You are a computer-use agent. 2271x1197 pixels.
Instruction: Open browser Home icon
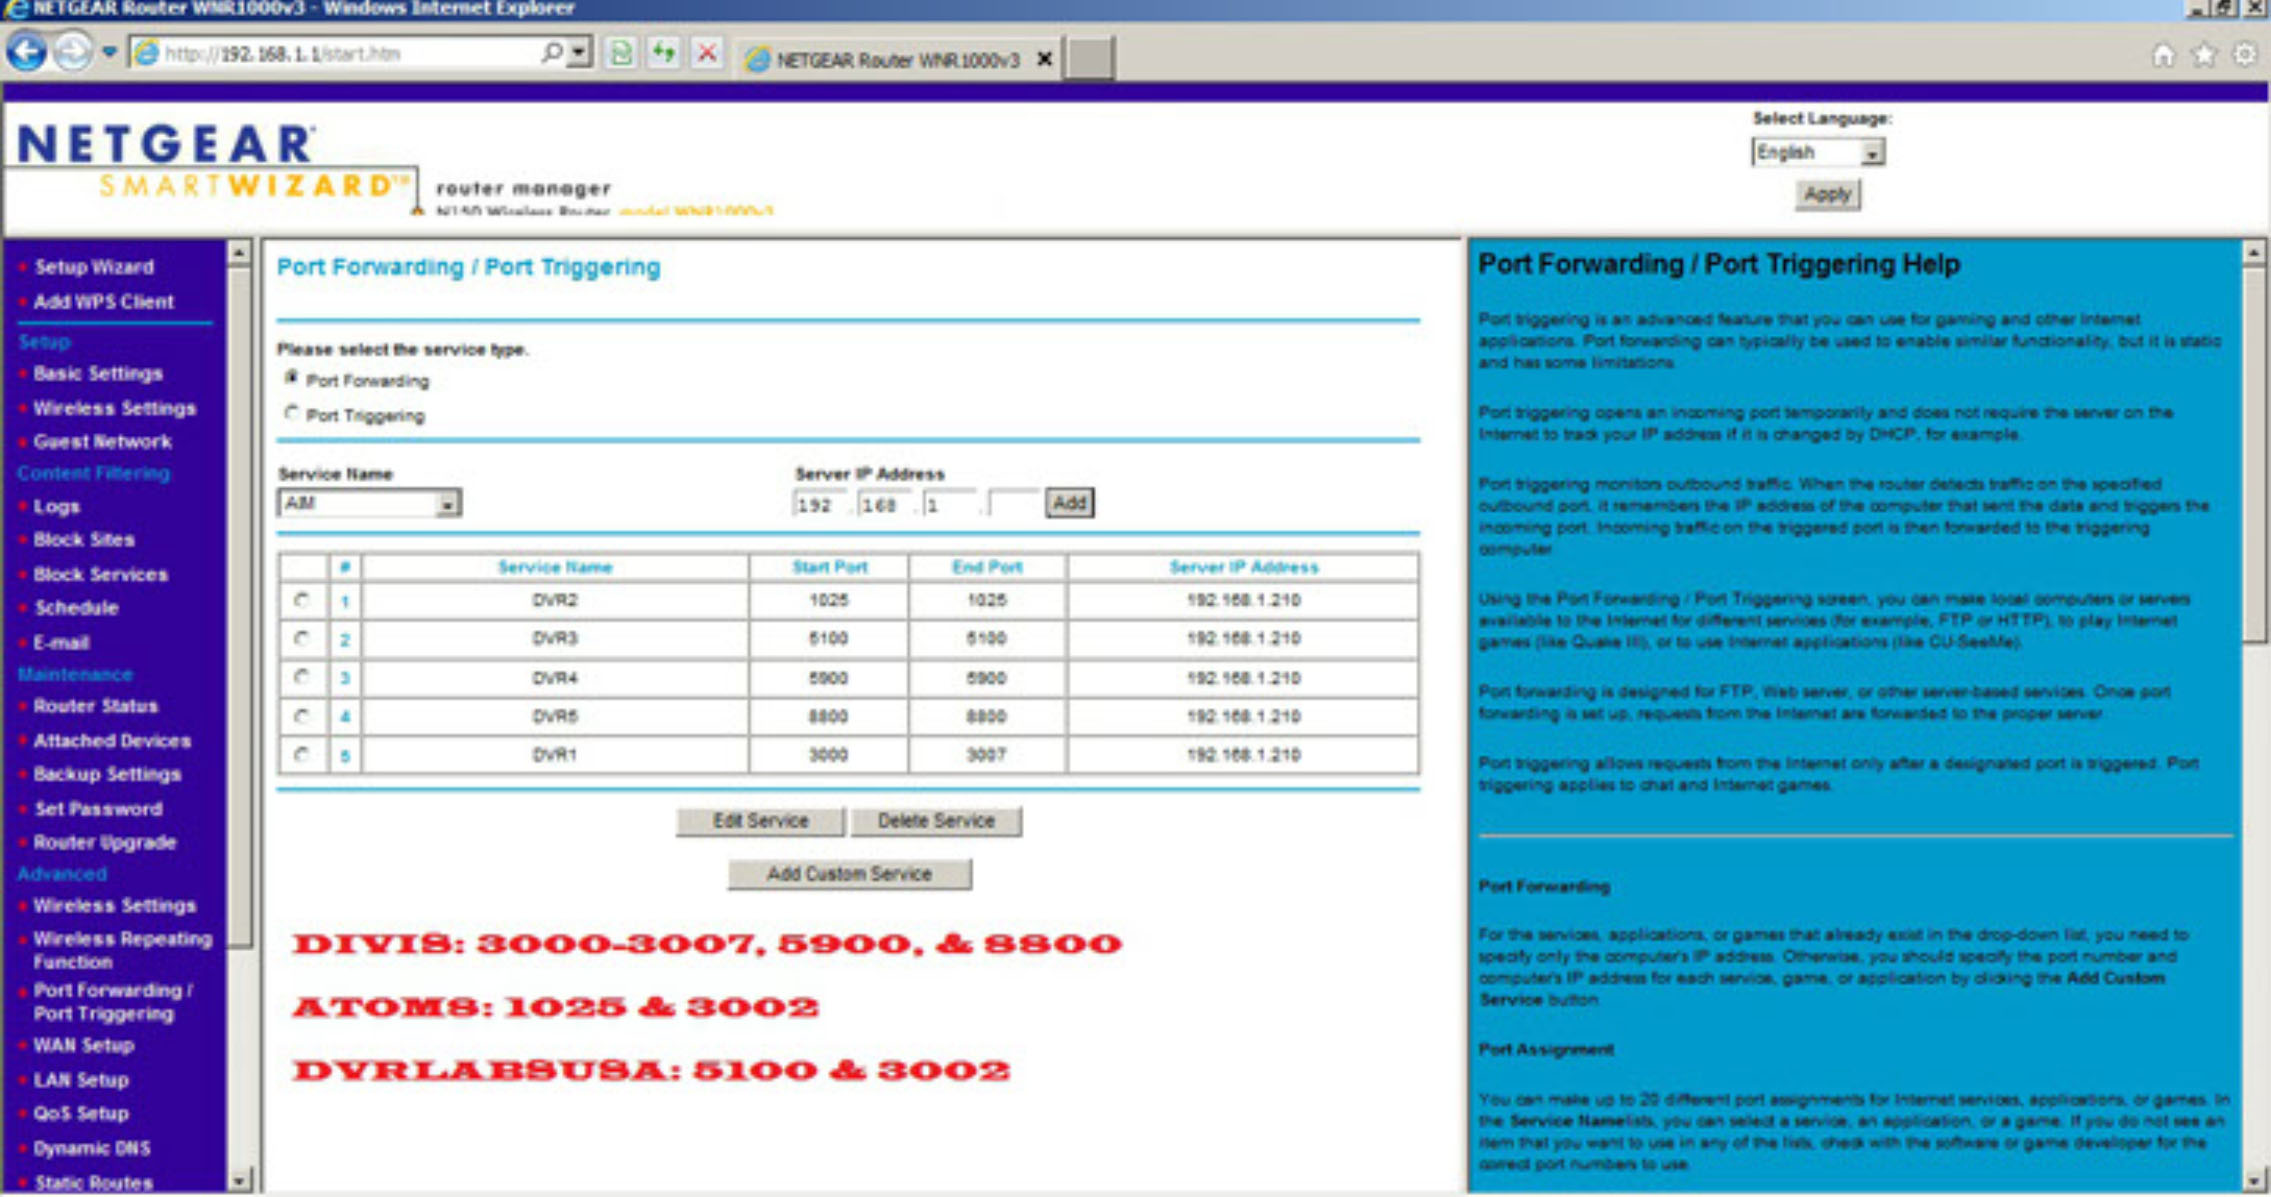pyautogui.click(x=2162, y=55)
